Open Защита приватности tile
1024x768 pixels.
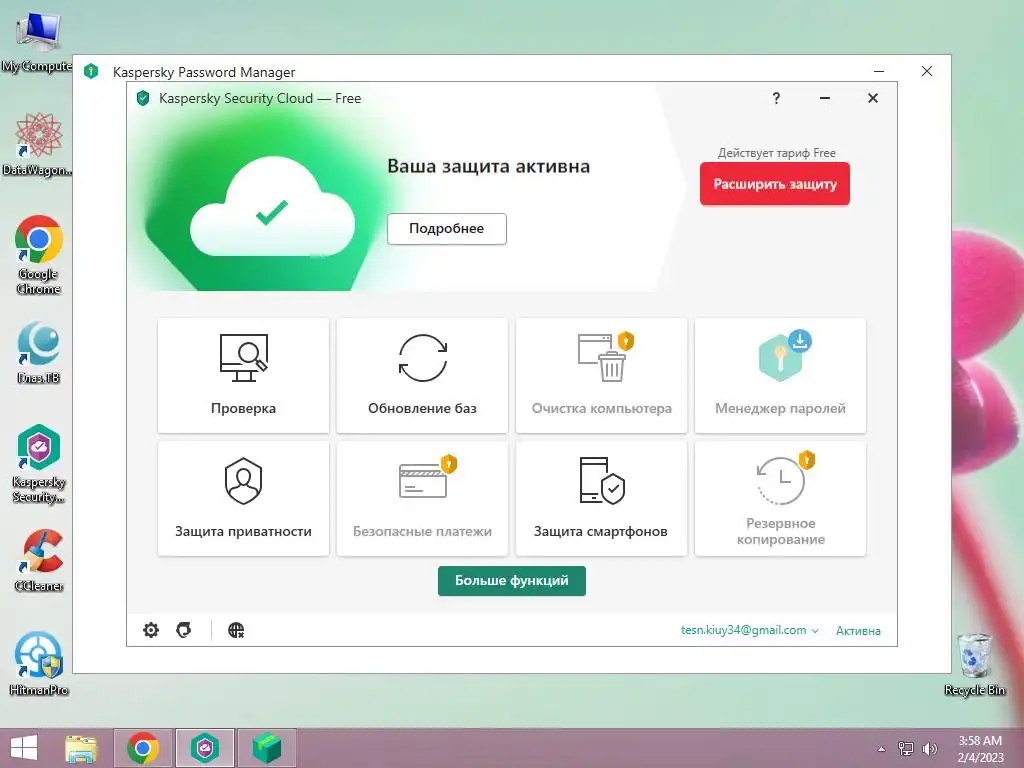tap(243, 499)
